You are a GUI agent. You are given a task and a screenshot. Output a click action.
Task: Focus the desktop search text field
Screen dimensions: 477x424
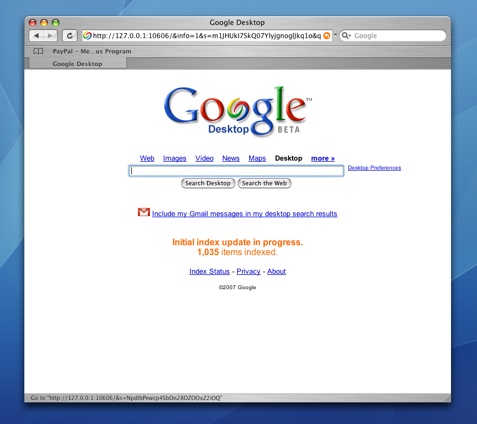(236, 171)
